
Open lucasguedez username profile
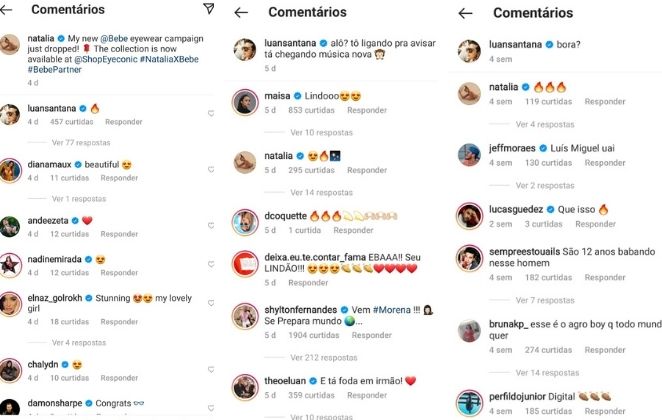coord(516,209)
